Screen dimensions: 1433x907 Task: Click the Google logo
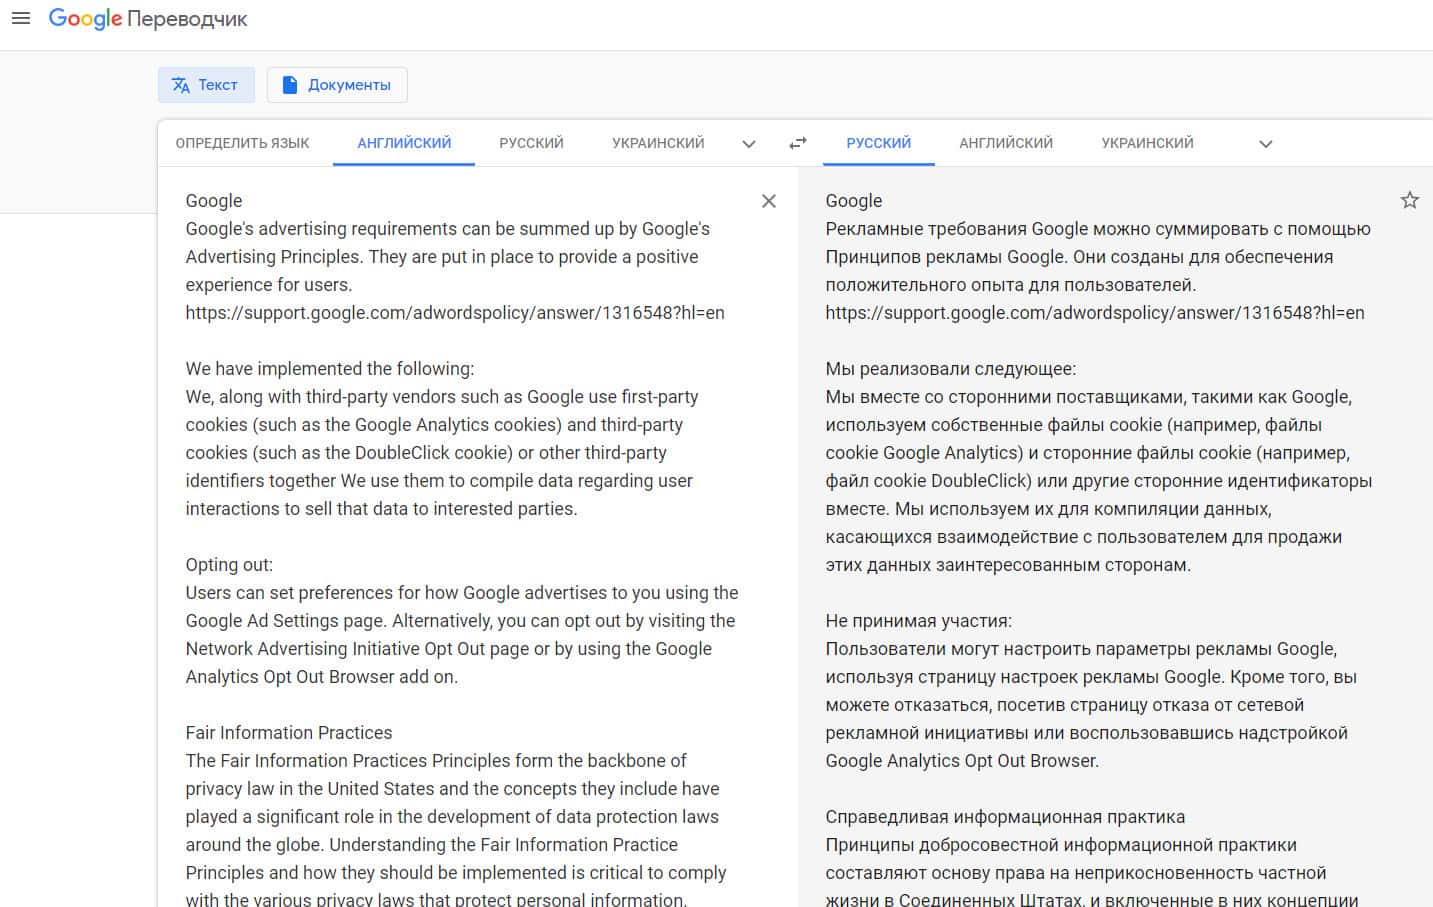pyautogui.click(x=85, y=19)
